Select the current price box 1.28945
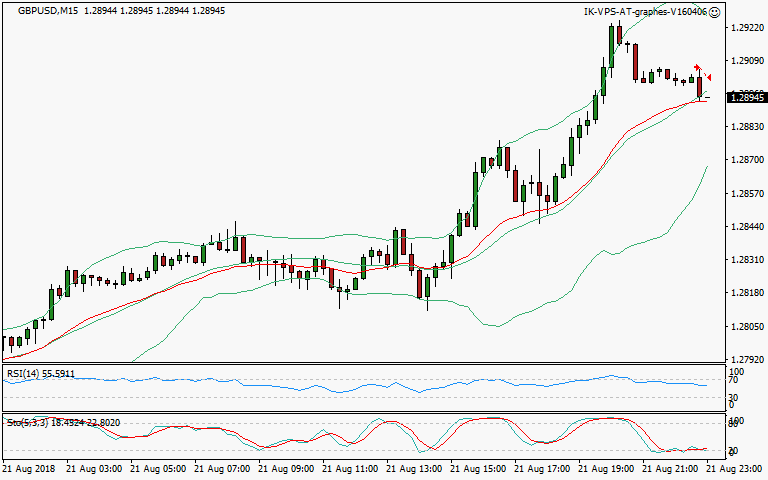768x480 pixels. click(x=747, y=98)
